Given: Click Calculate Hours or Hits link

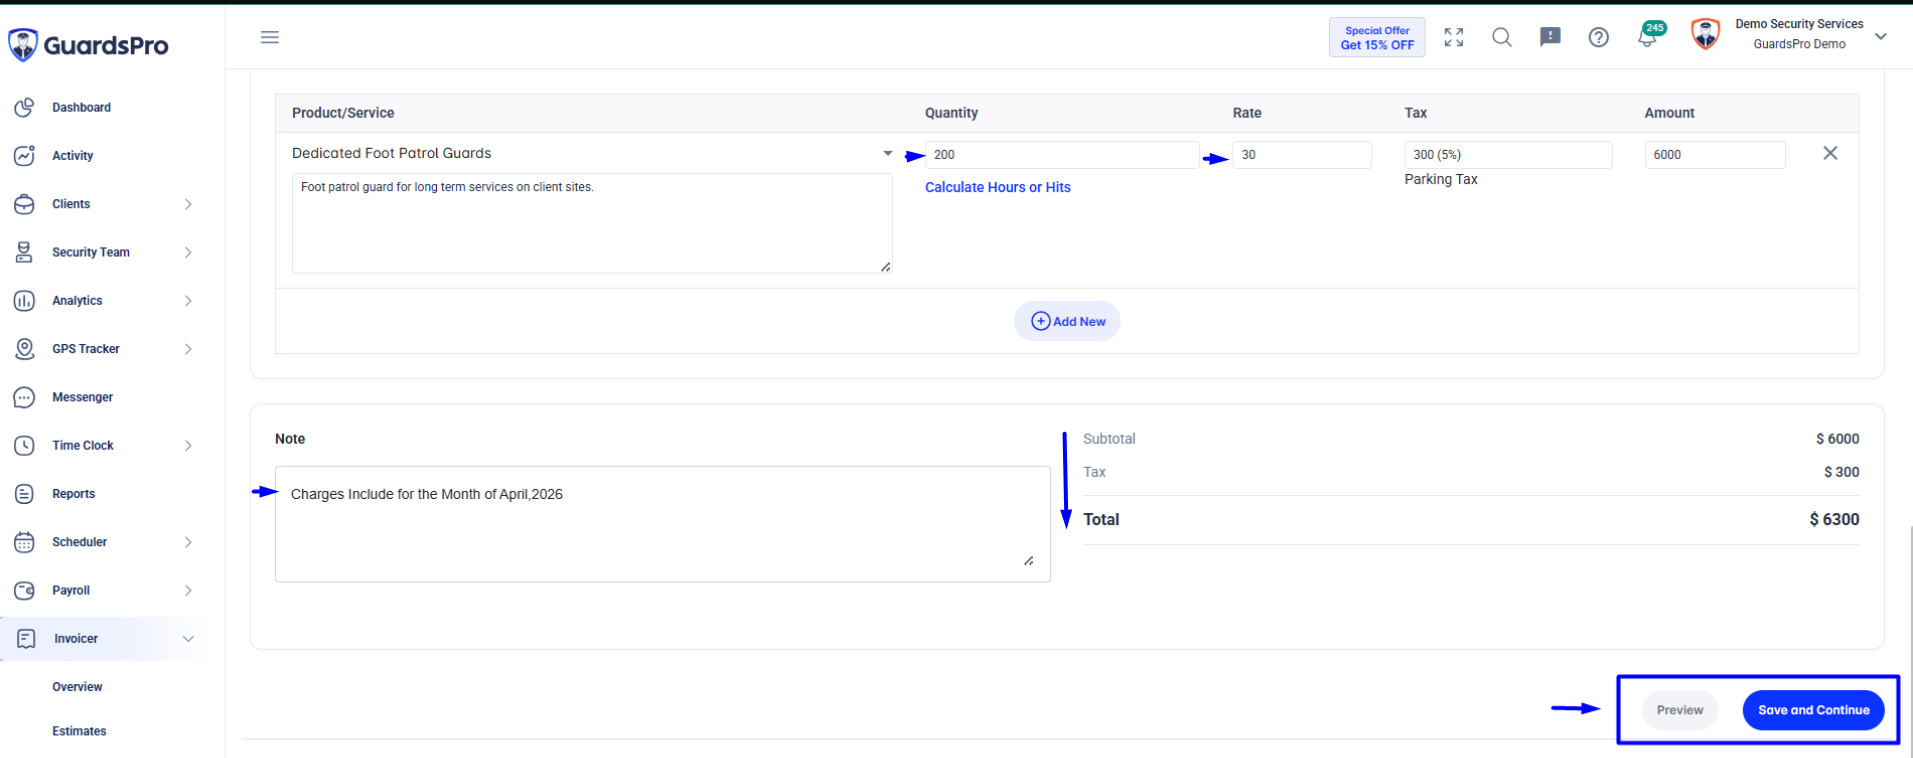Looking at the screenshot, I should click(x=998, y=187).
